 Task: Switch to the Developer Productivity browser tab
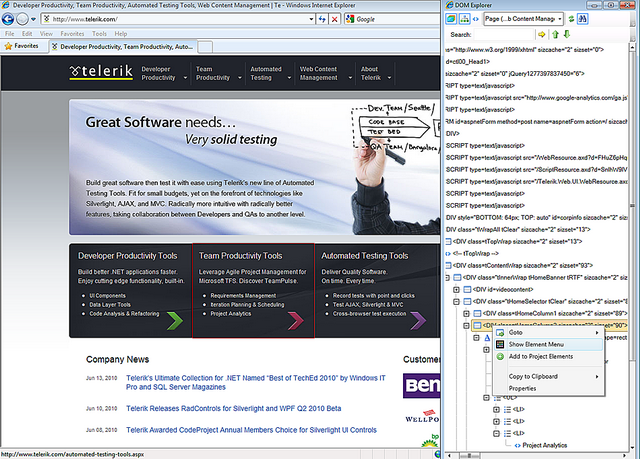[x=122, y=47]
